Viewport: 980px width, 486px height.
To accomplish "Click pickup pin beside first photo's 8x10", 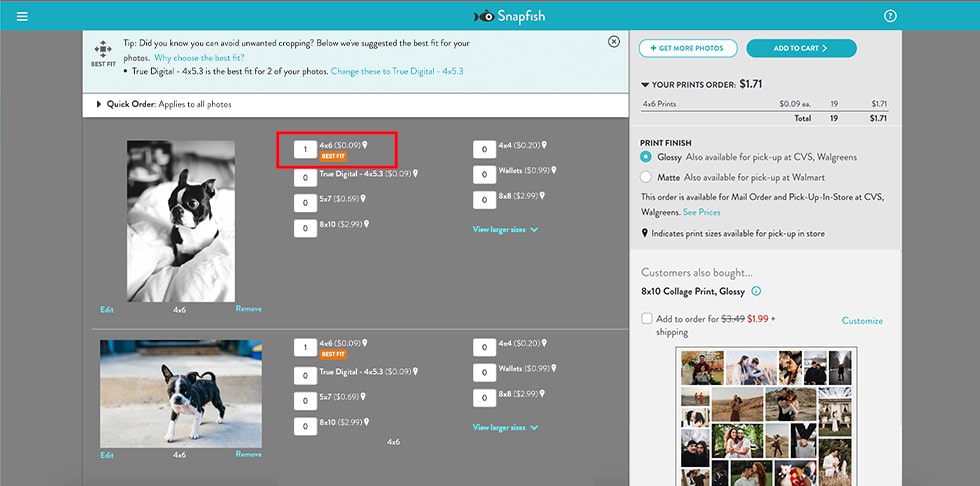I will click(x=366, y=224).
